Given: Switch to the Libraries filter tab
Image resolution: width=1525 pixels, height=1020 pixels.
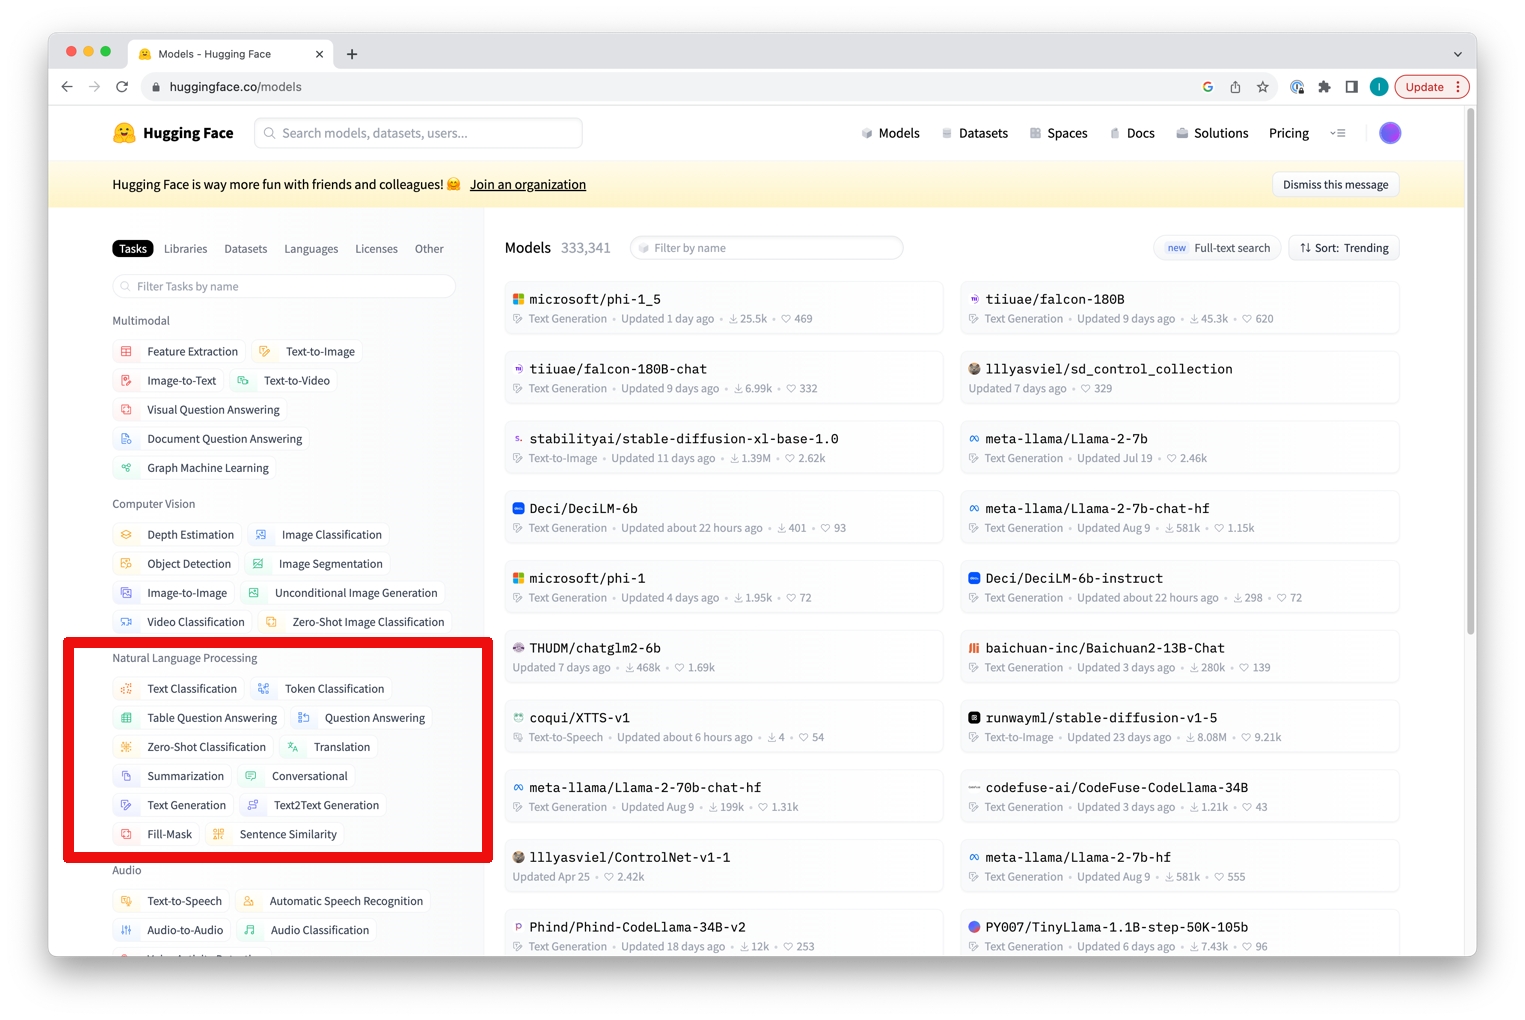Looking at the screenshot, I should (x=185, y=249).
